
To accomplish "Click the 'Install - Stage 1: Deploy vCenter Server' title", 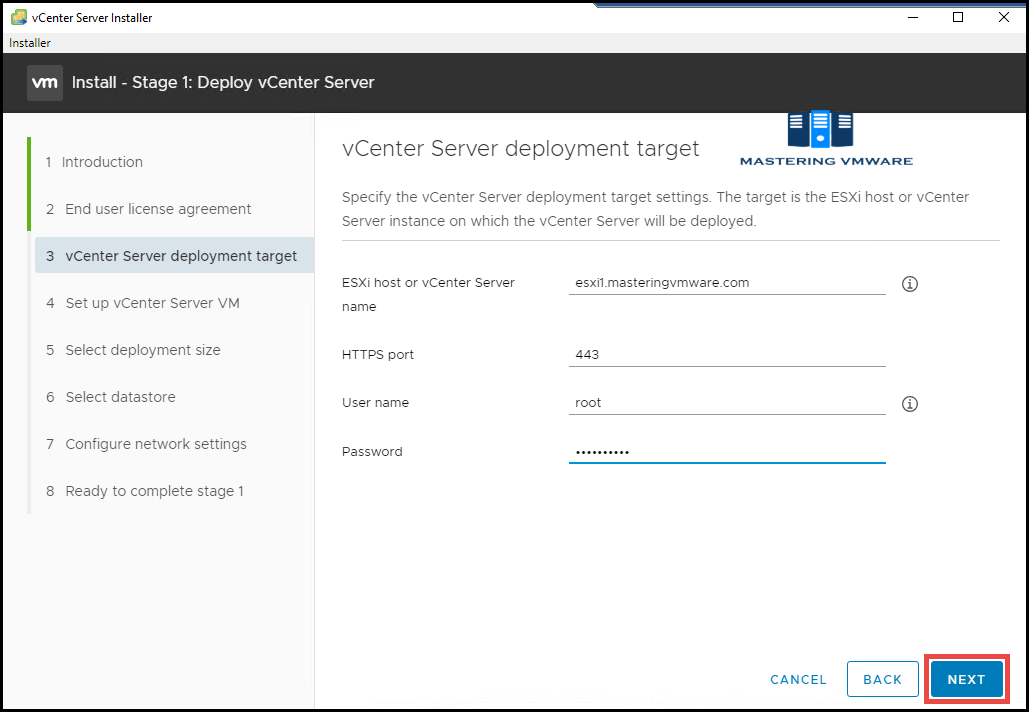I will click(223, 83).
